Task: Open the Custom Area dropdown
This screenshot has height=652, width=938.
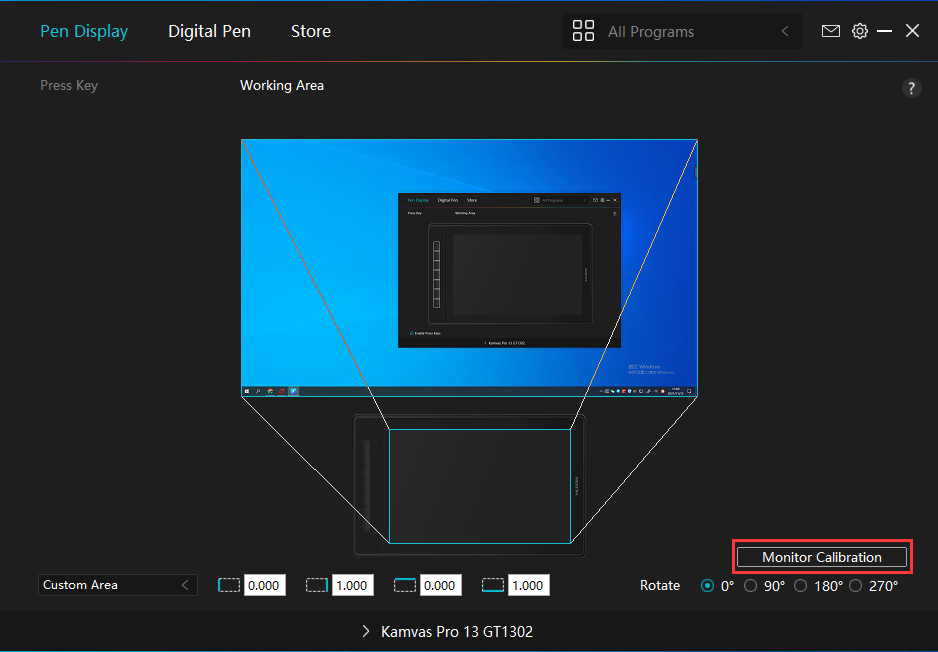Action: pyautogui.click(x=118, y=585)
